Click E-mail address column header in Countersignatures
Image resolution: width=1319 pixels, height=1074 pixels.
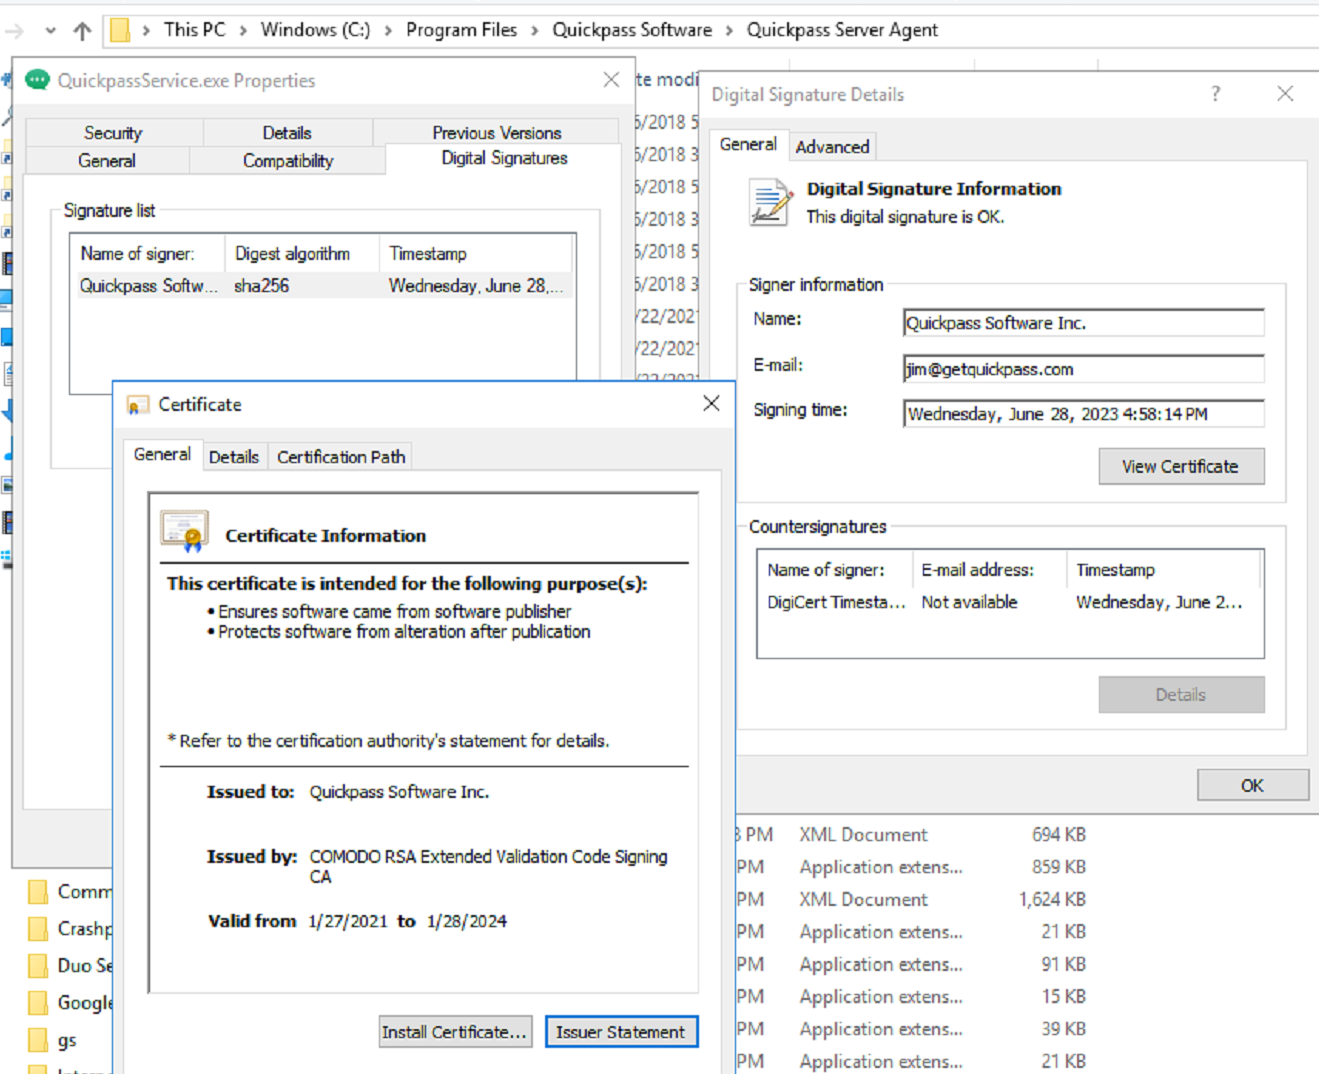tap(988, 570)
